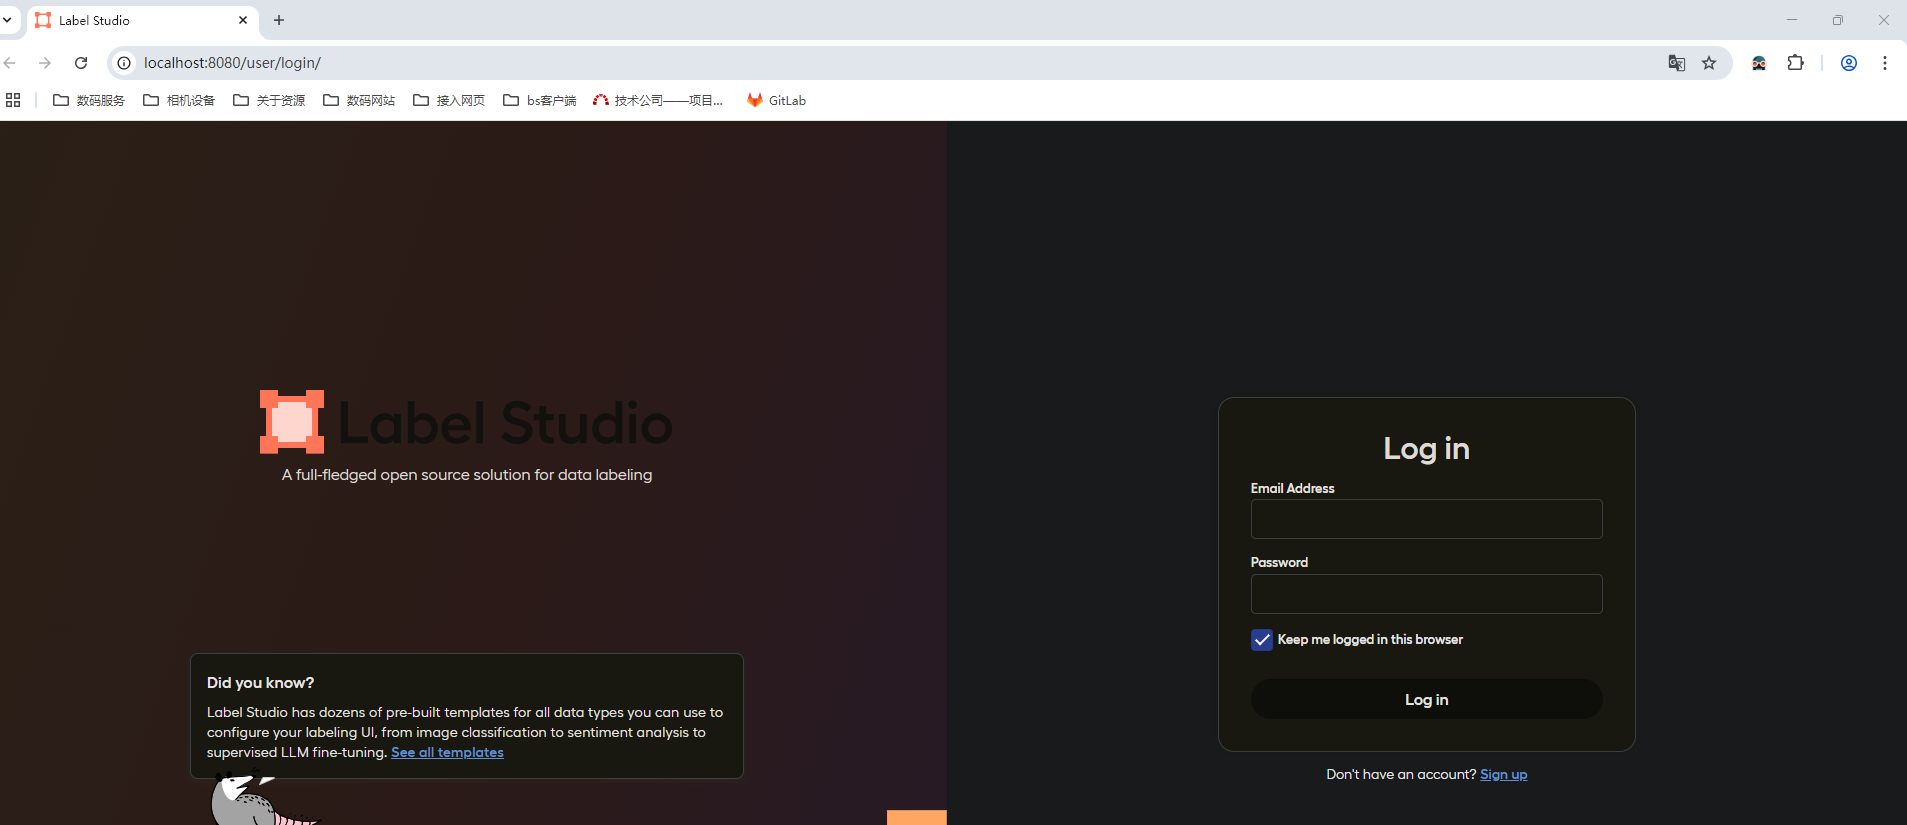Click the Log in button
The image size is (1907, 825).
tap(1426, 699)
